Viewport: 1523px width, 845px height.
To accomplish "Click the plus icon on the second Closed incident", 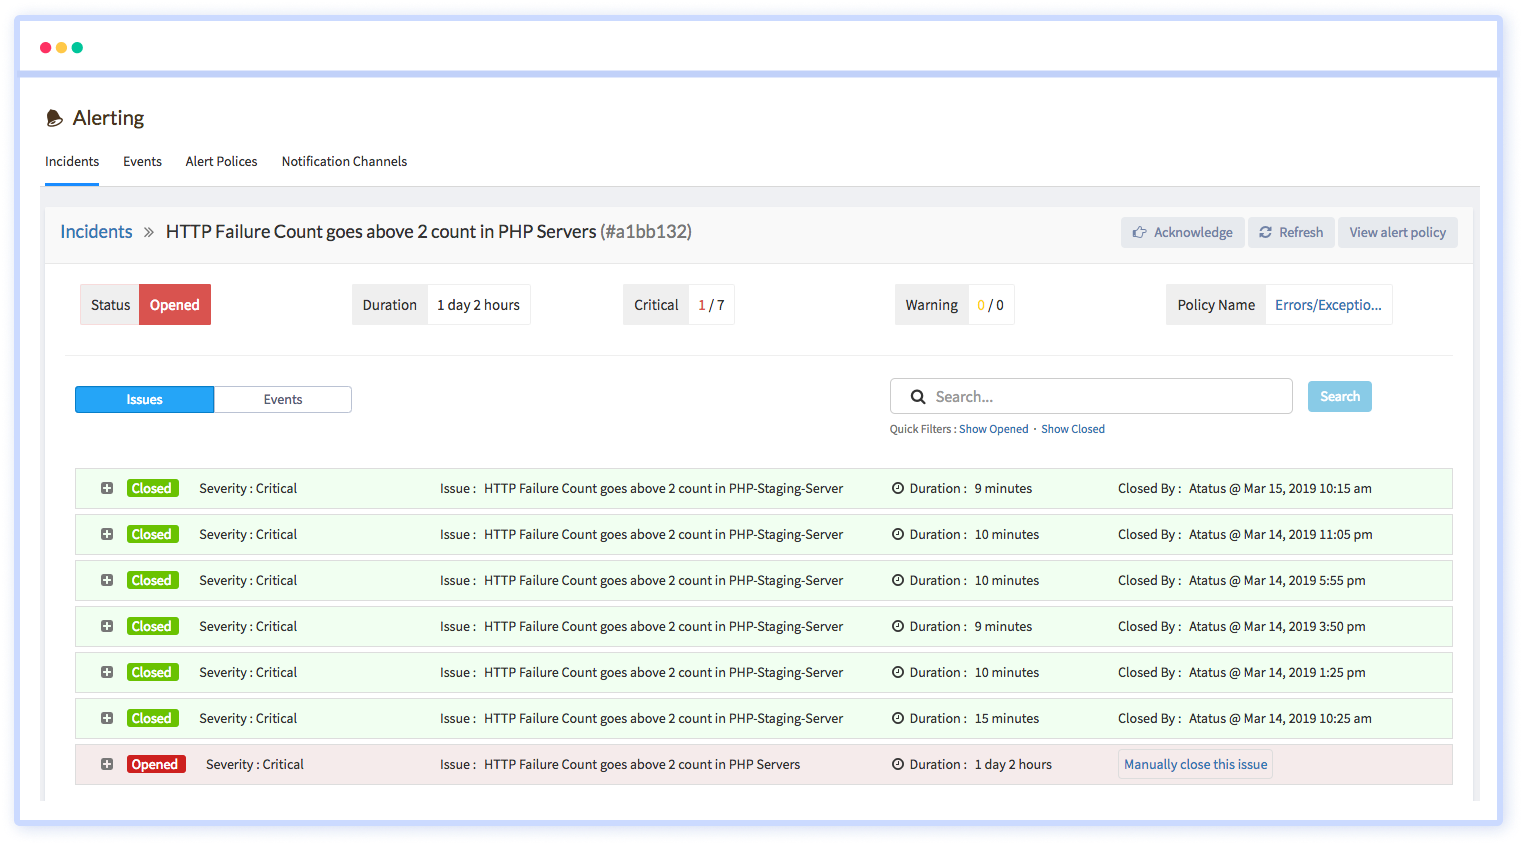I will [x=107, y=534].
